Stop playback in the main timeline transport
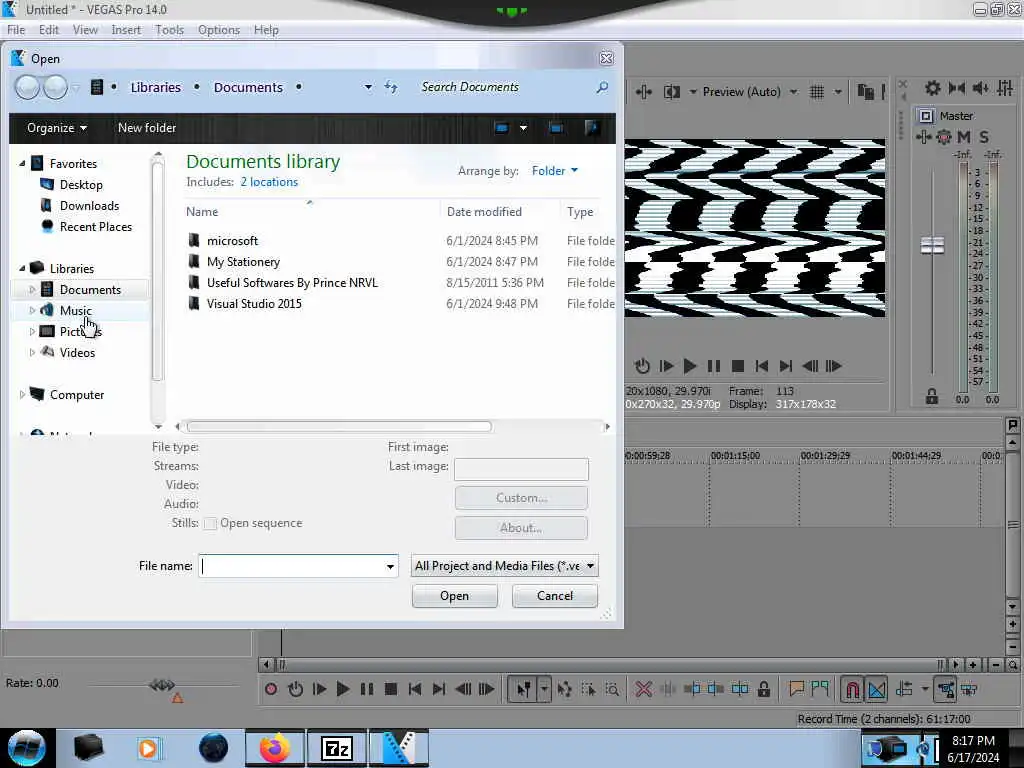Viewport: 1024px width, 768px height. [x=391, y=689]
